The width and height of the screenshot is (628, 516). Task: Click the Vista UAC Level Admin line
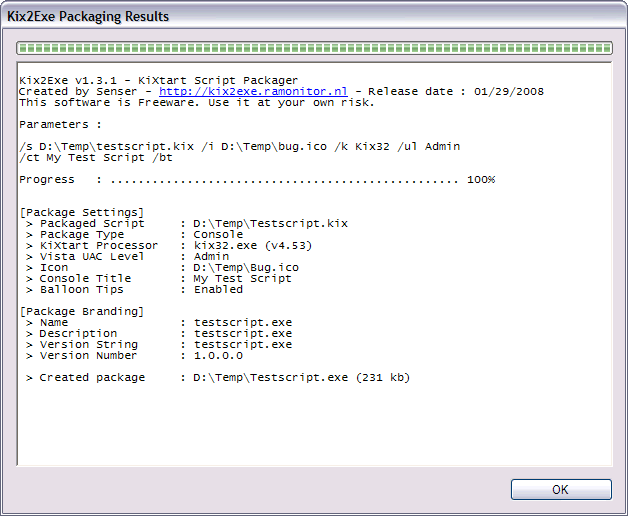pos(130,256)
